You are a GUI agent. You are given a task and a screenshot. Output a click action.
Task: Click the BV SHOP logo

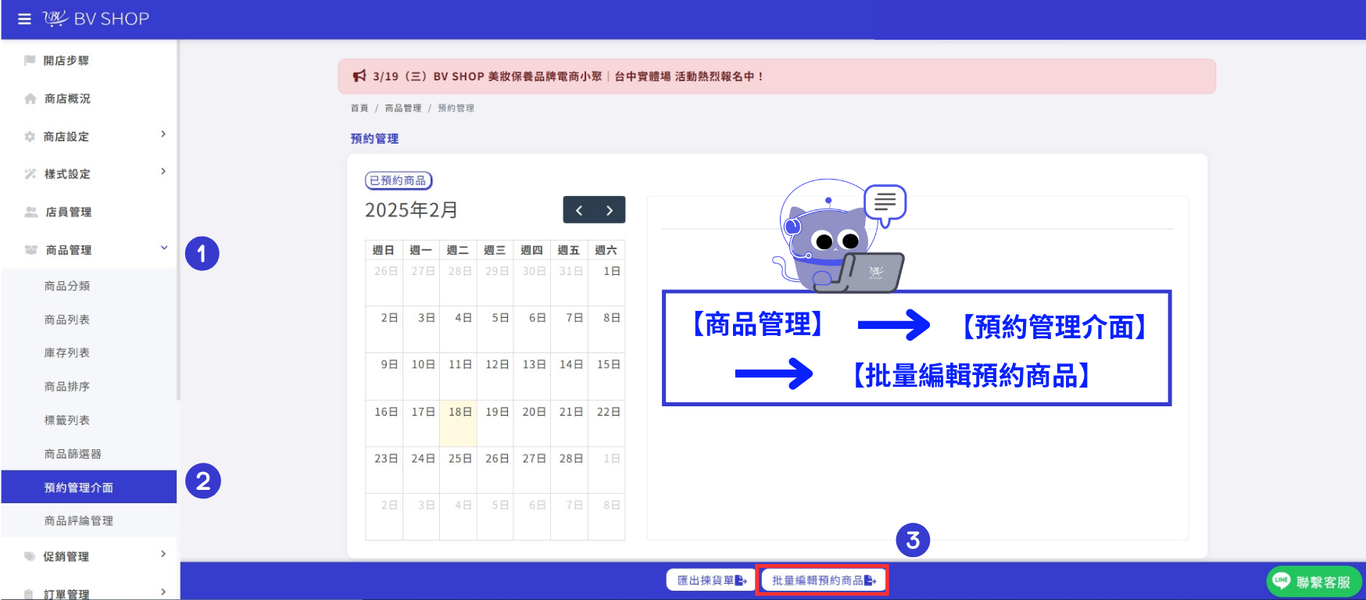coord(96,19)
